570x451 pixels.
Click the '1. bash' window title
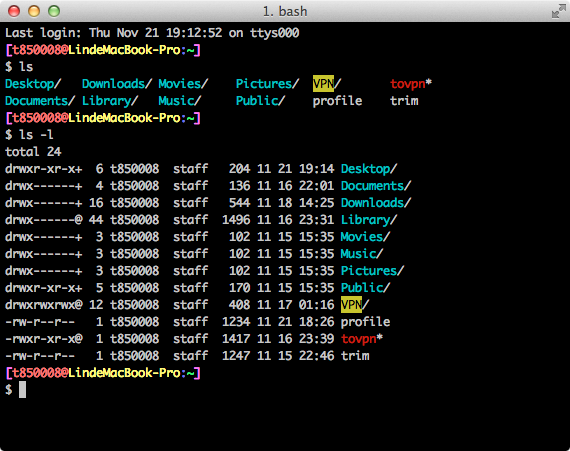tap(285, 12)
